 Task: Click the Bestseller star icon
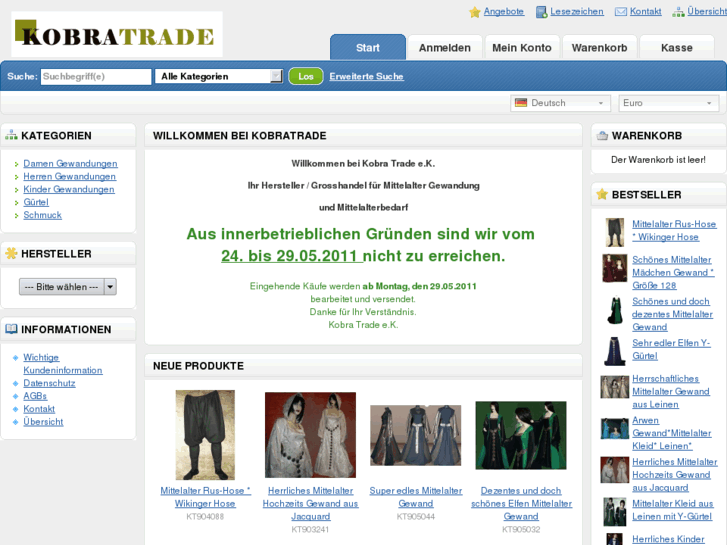602,194
